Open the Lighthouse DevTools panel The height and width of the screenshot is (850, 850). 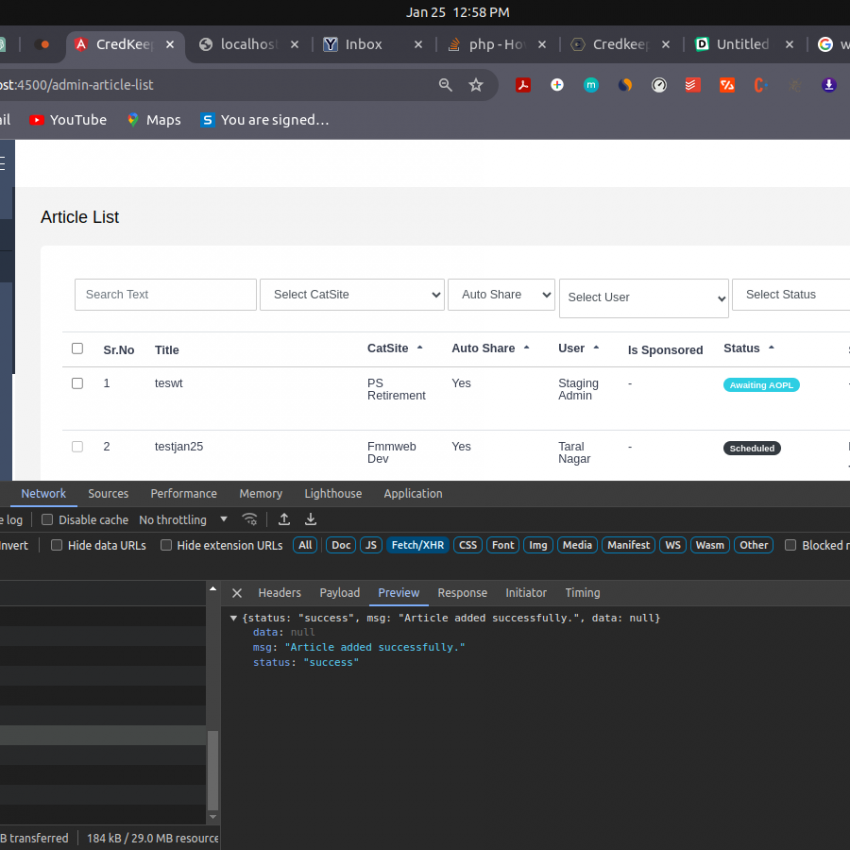(333, 493)
